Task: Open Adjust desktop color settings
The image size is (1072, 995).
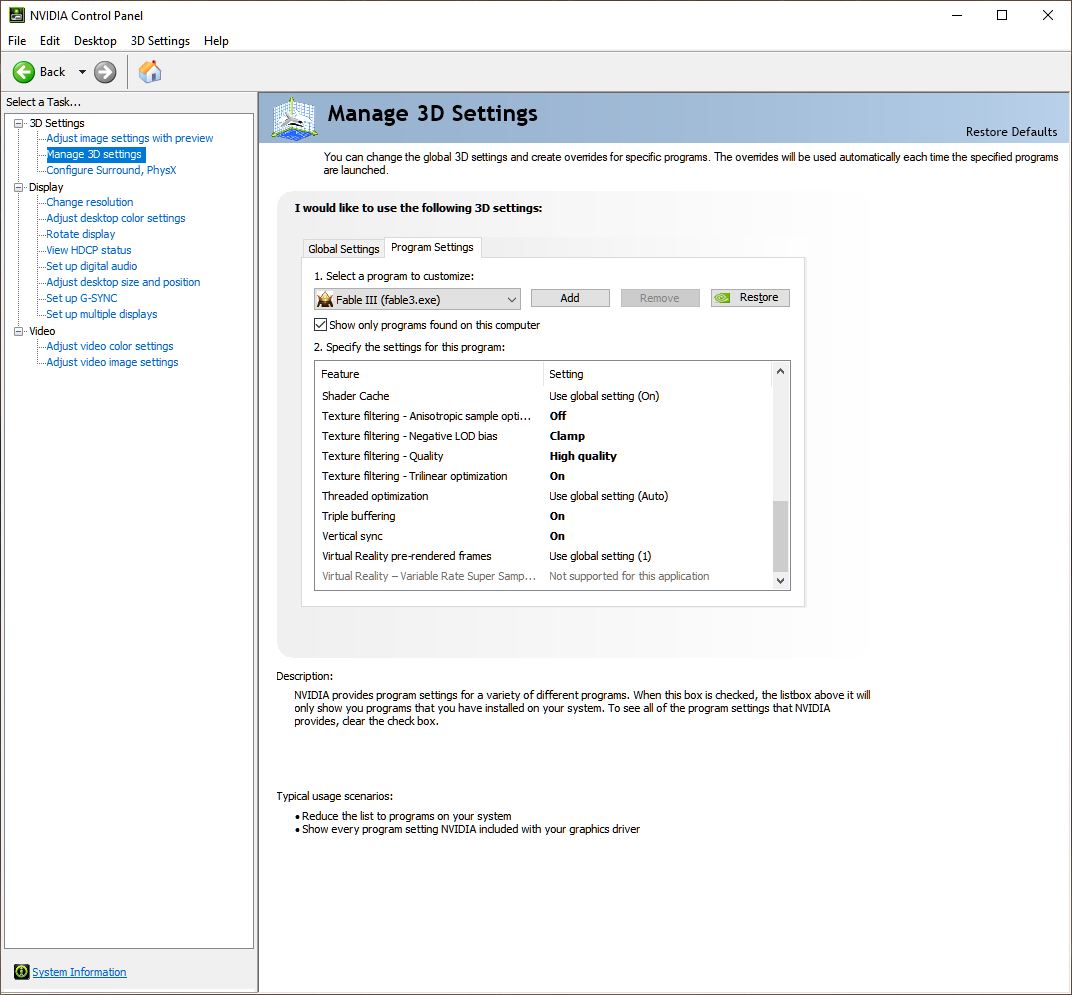Action: pos(116,218)
